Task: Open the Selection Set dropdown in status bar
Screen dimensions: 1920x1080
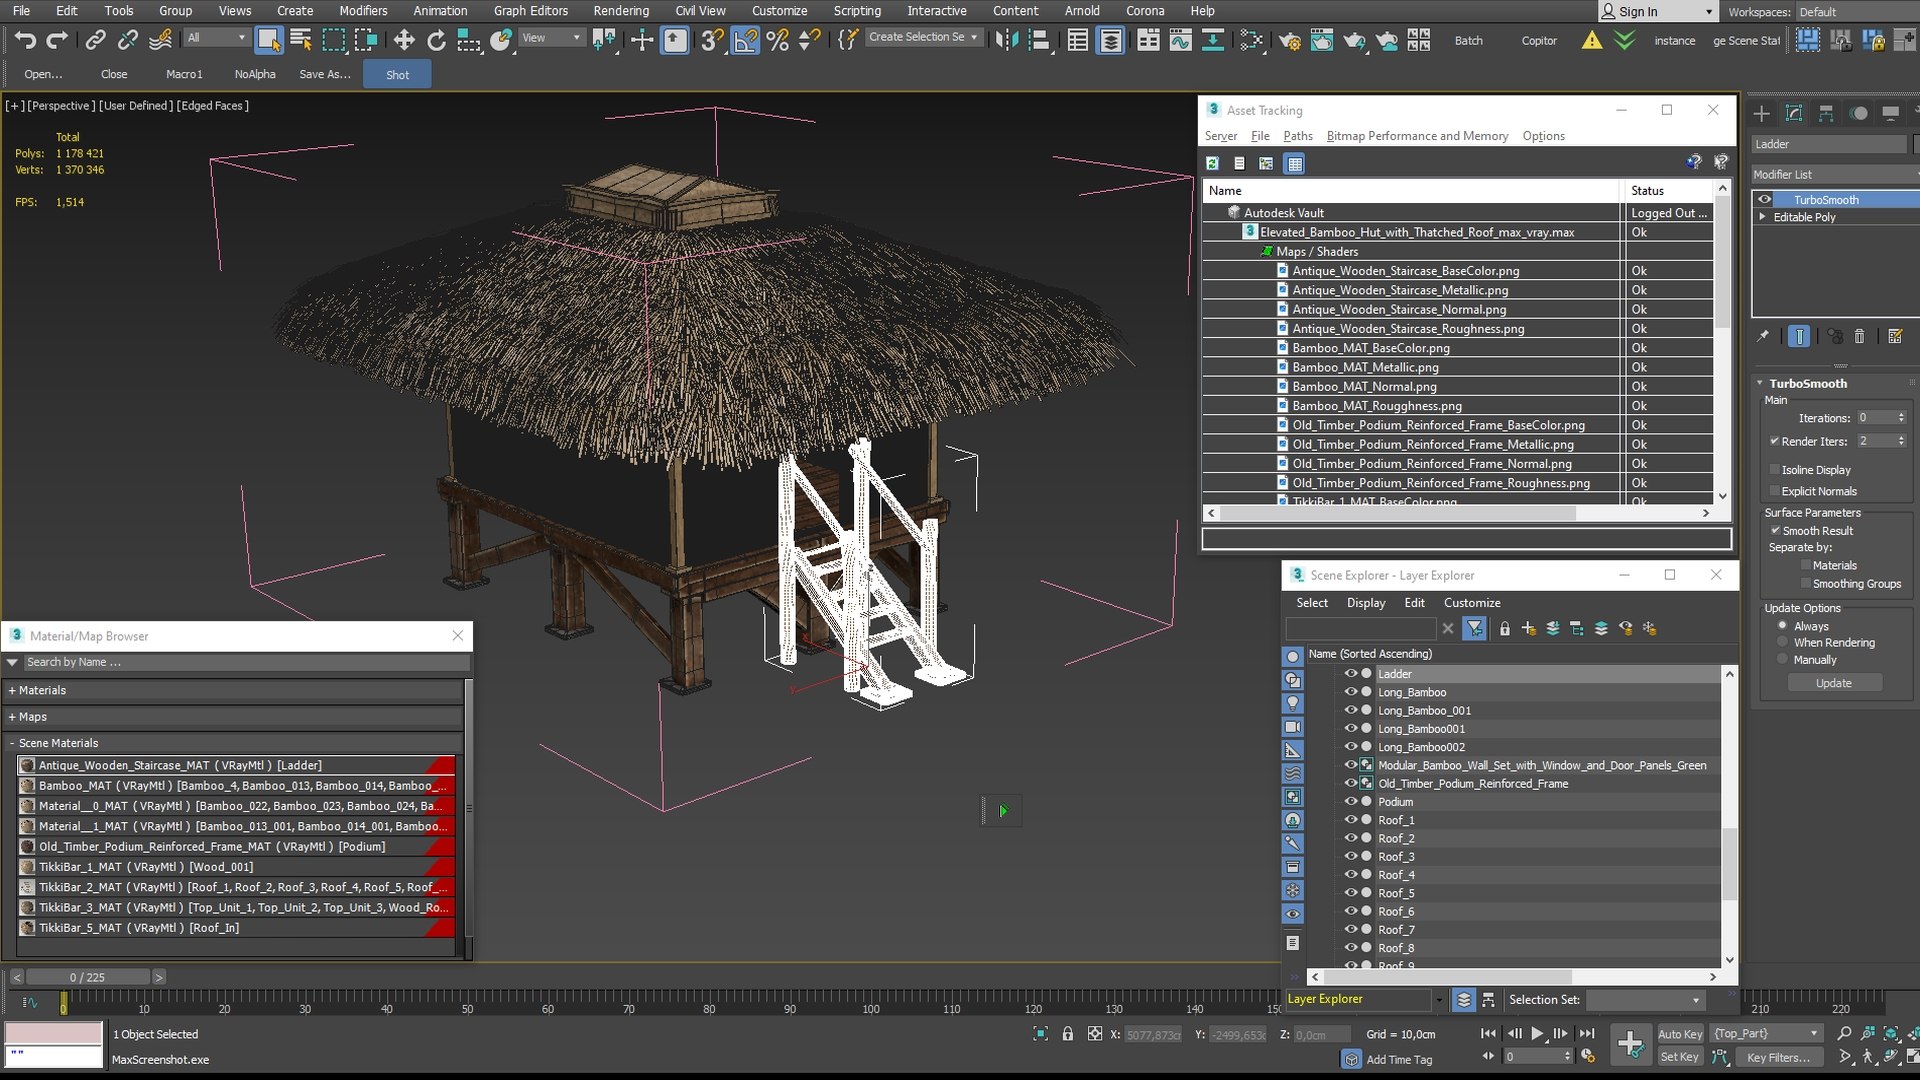Action: pyautogui.click(x=1645, y=1000)
